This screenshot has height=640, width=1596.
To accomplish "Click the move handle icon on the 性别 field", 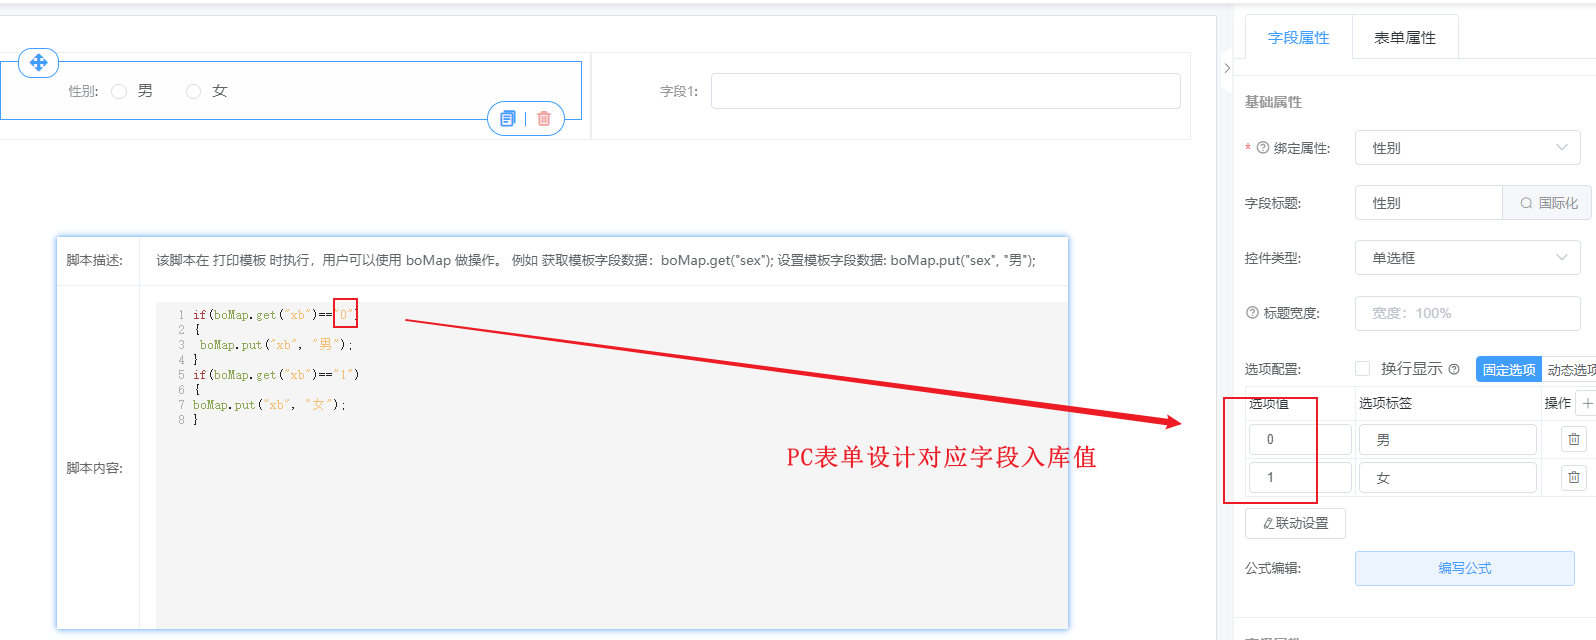I will (39, 63).
